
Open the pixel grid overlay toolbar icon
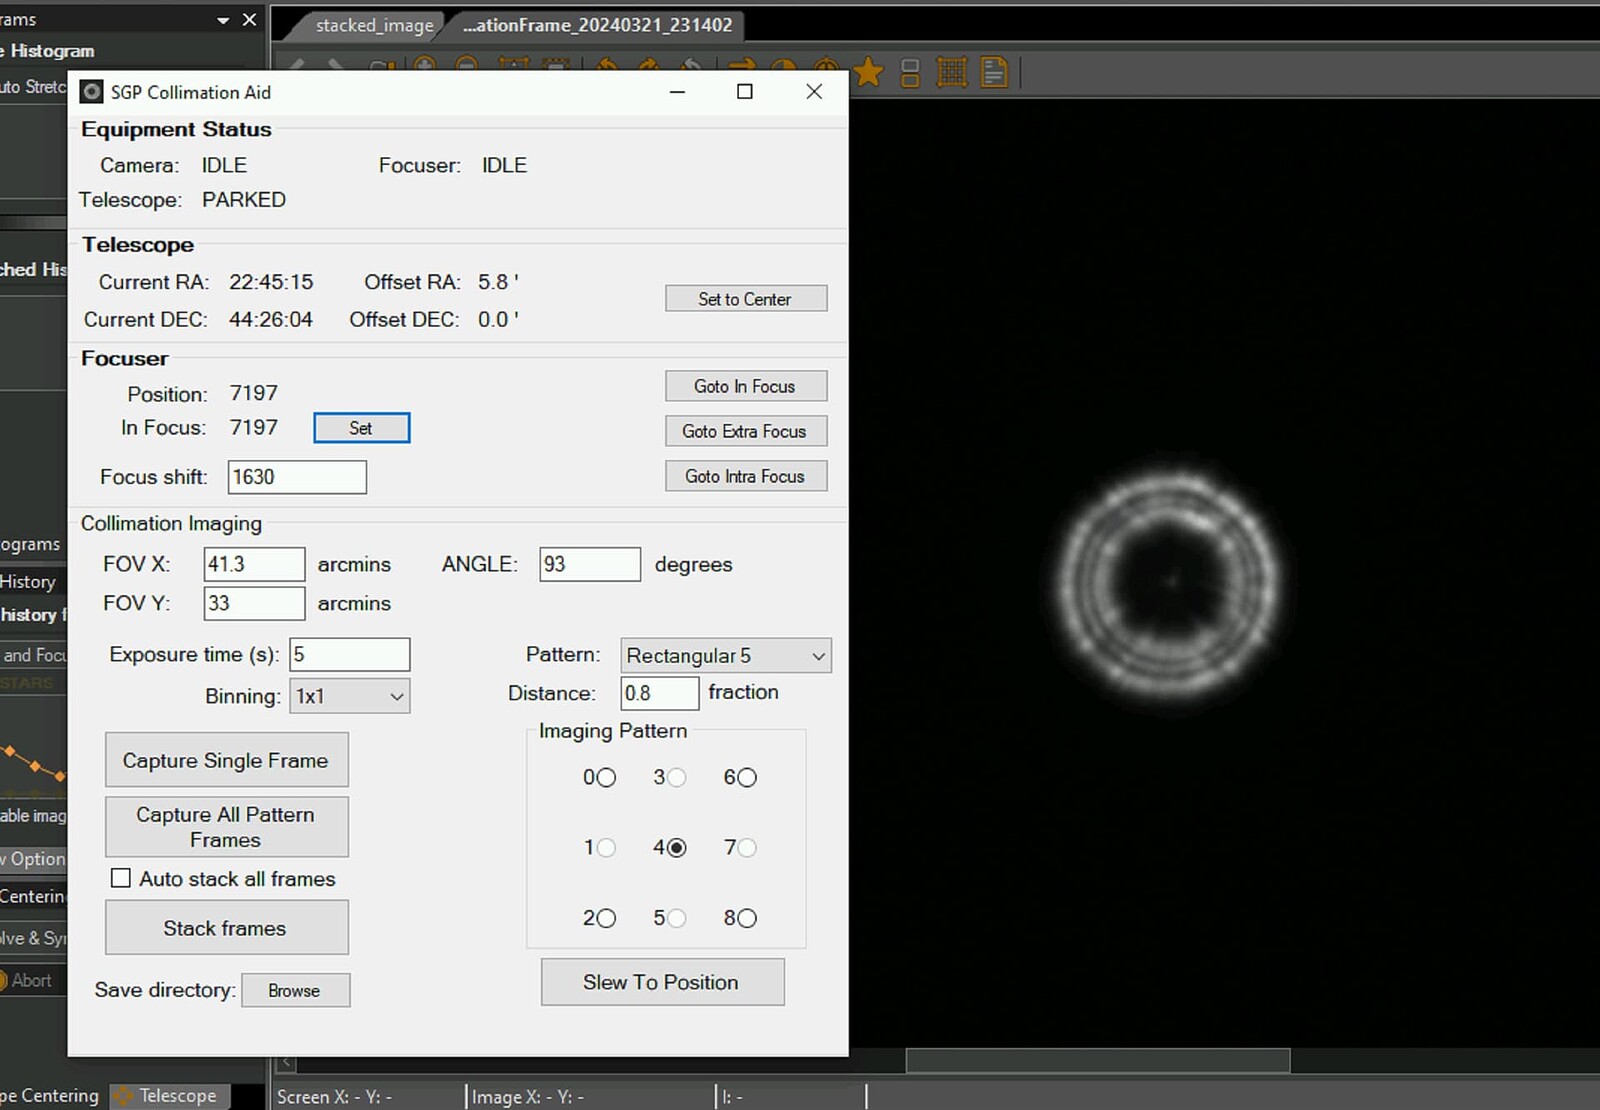951,72
